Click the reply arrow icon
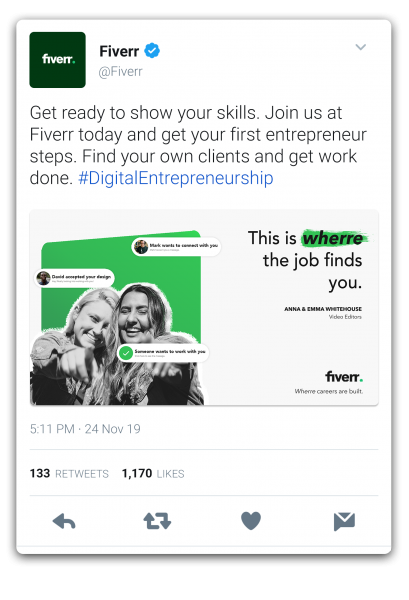 point(64,521)
